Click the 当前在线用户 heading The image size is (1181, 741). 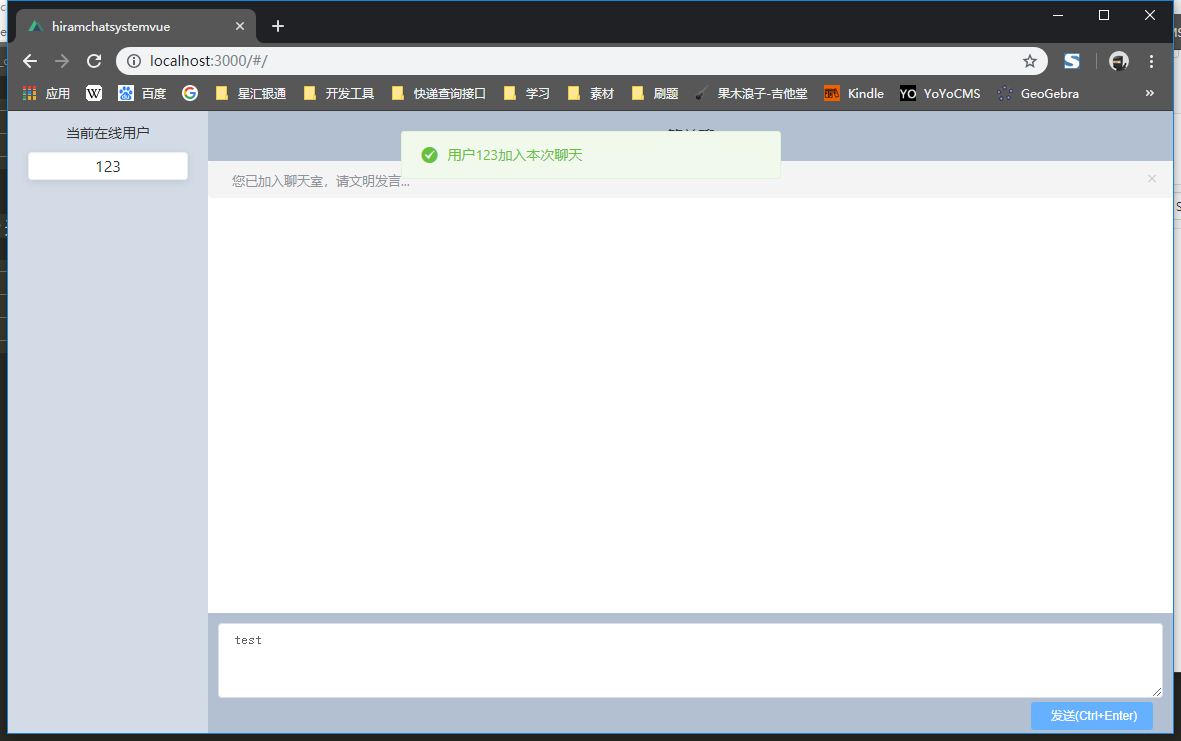tap(108, 133)
